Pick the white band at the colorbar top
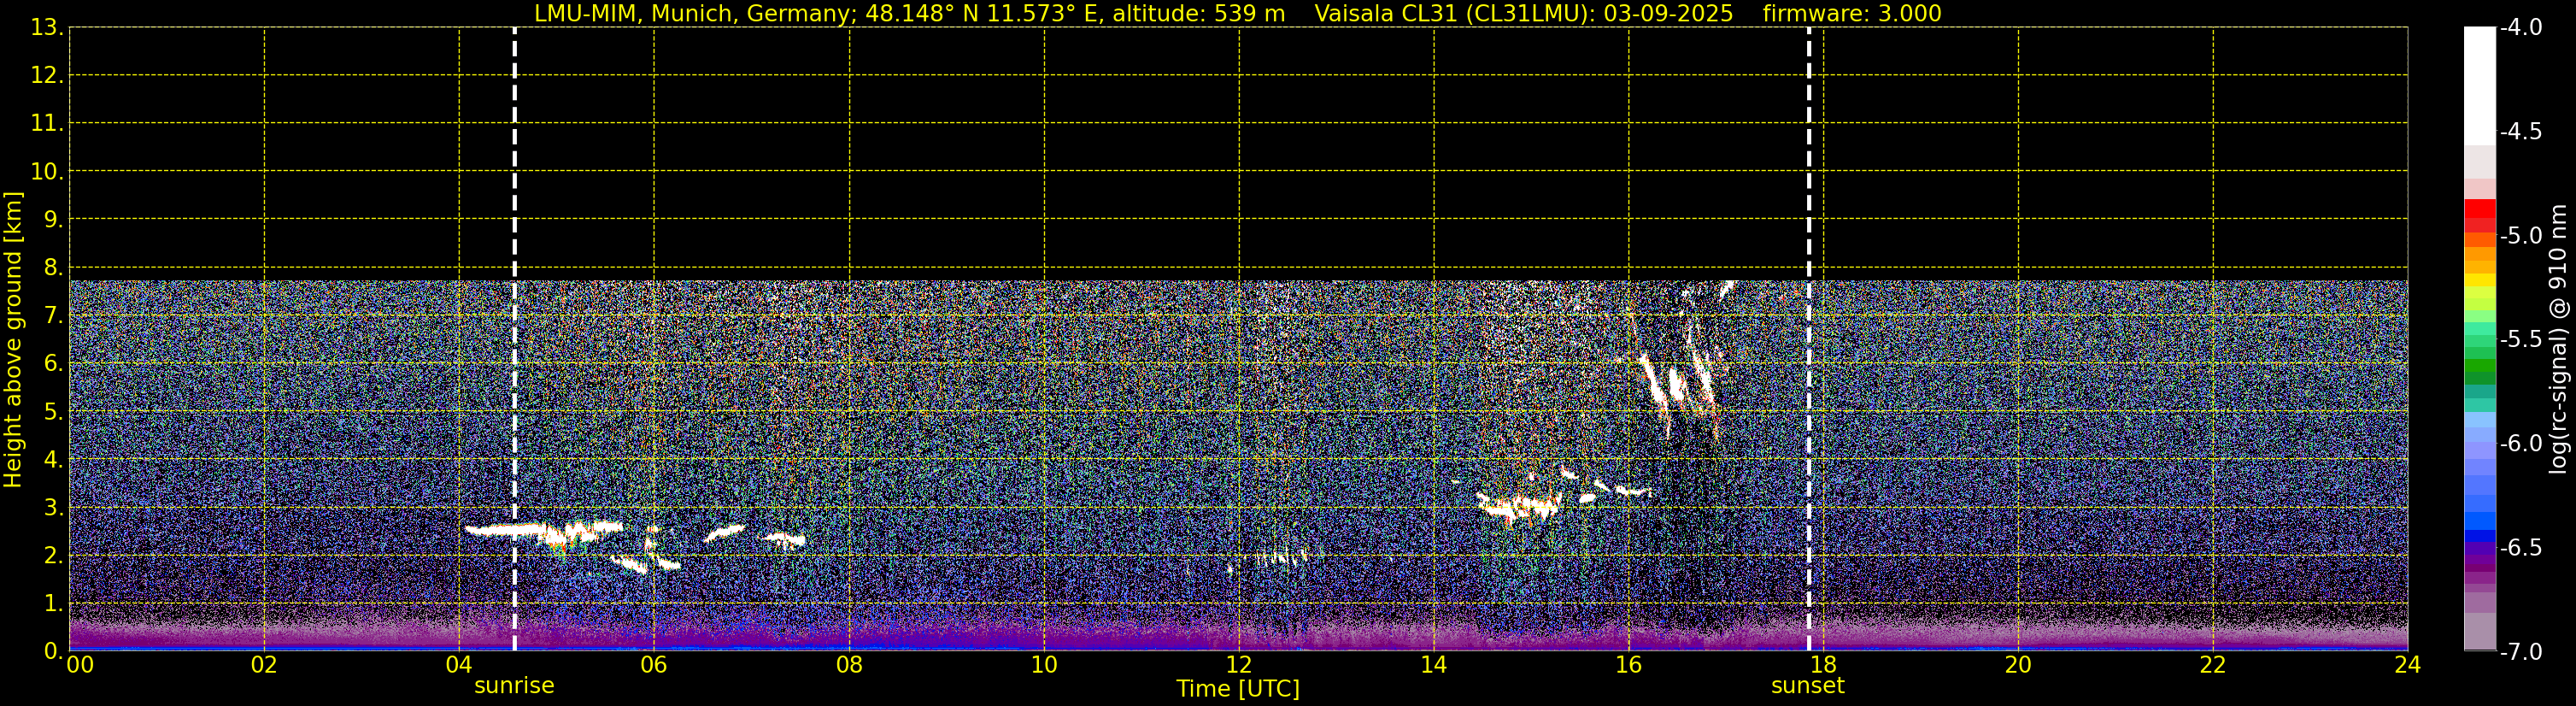 (x=2480, y=85)
